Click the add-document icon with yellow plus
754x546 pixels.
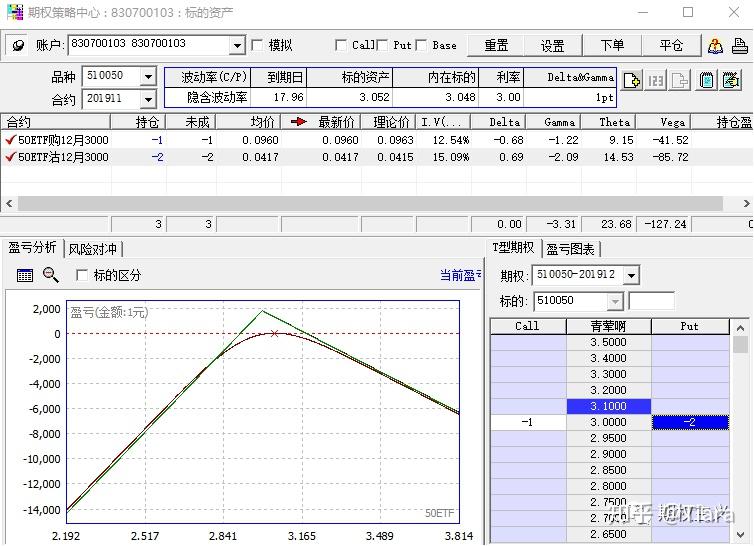click(x=631, y=80)
